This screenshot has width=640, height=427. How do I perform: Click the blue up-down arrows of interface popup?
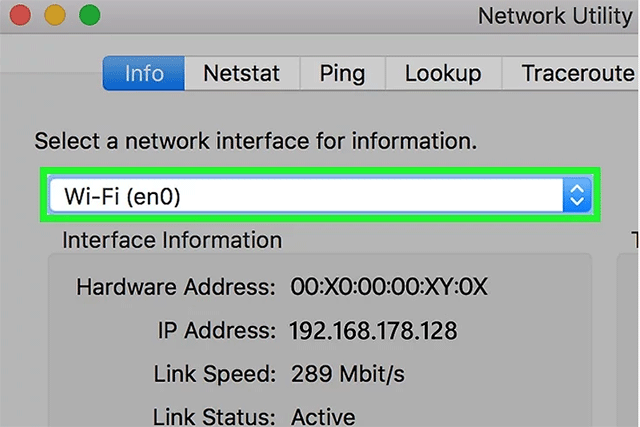577,195
